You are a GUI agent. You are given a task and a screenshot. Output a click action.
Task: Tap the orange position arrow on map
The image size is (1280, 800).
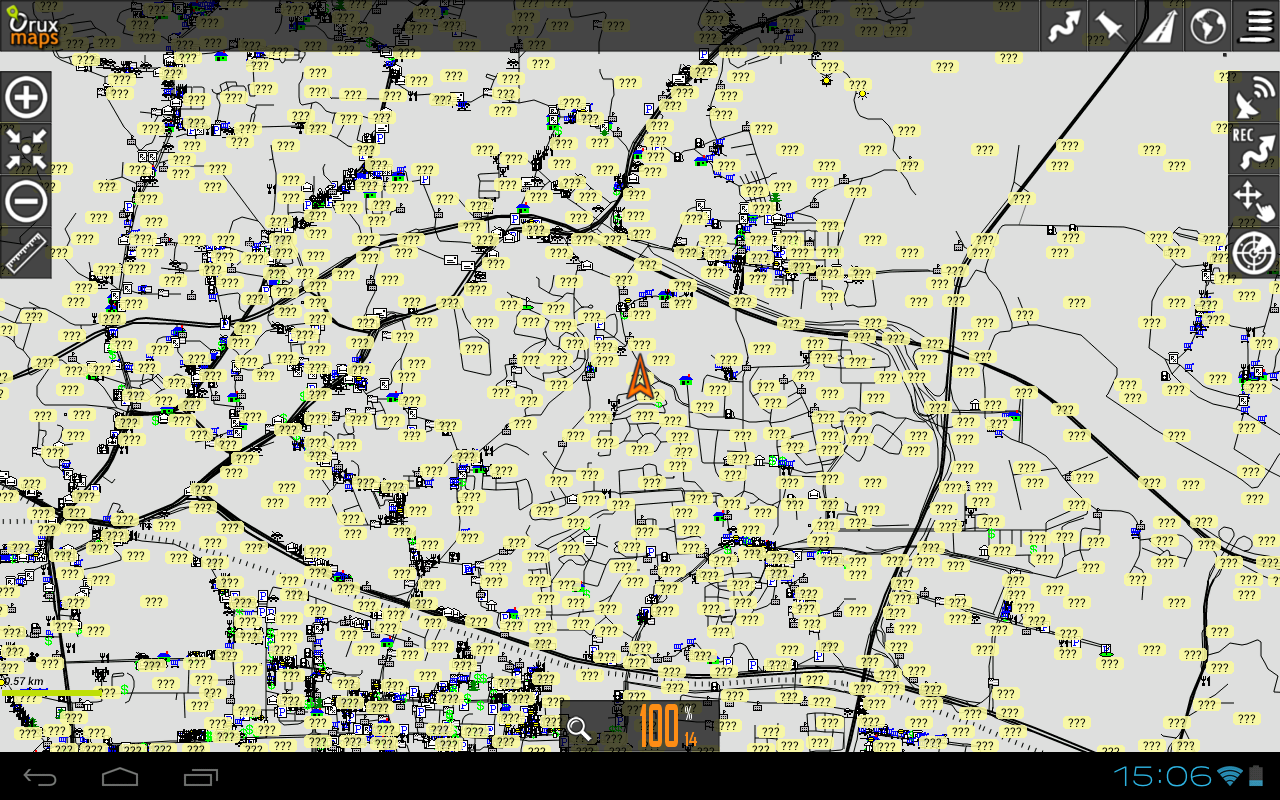(640, 378)
